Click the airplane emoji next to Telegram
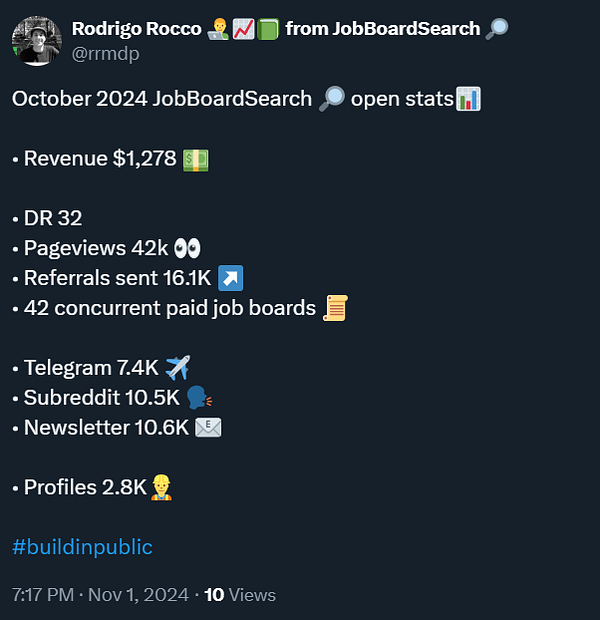The height and width of the screenshot is (620, 600). [x=178, y=368]
